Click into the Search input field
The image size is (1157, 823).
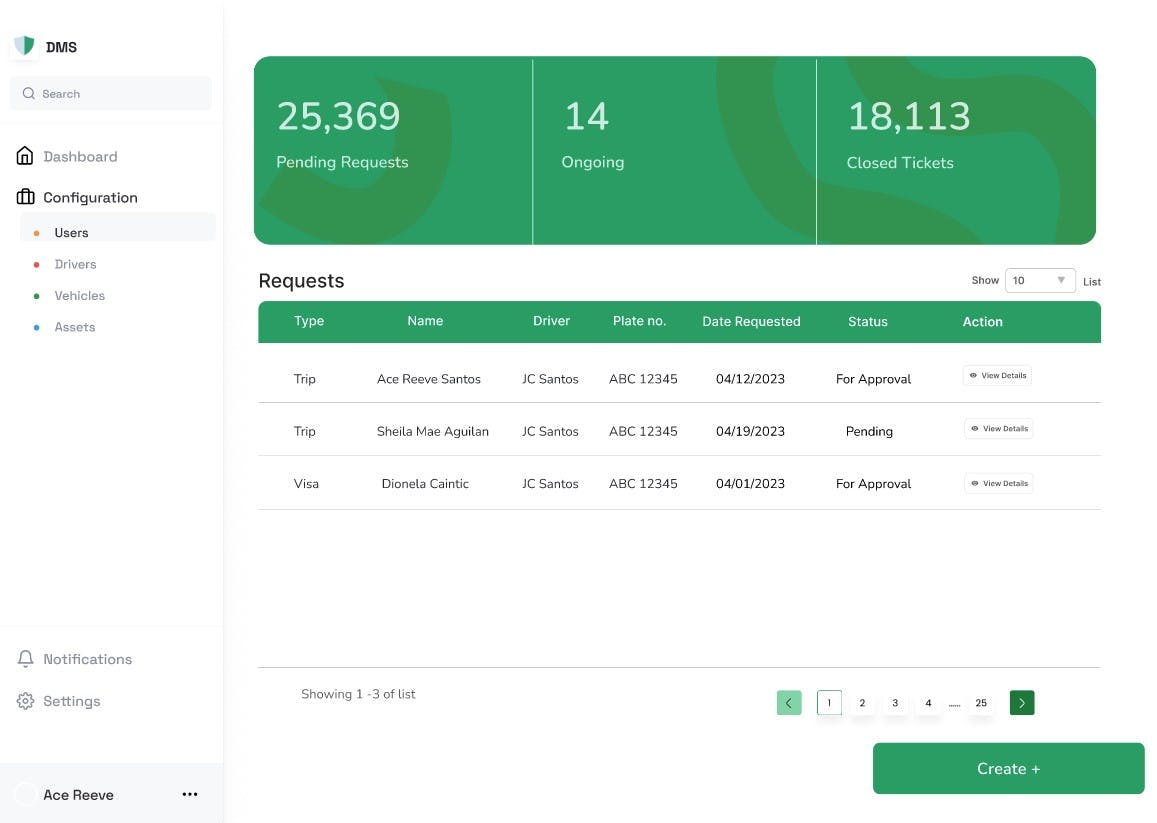(120, 94)
